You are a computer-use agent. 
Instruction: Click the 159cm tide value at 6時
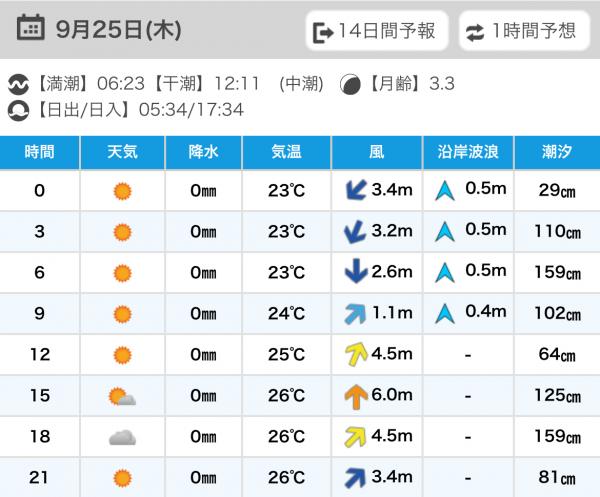(558, 272)
